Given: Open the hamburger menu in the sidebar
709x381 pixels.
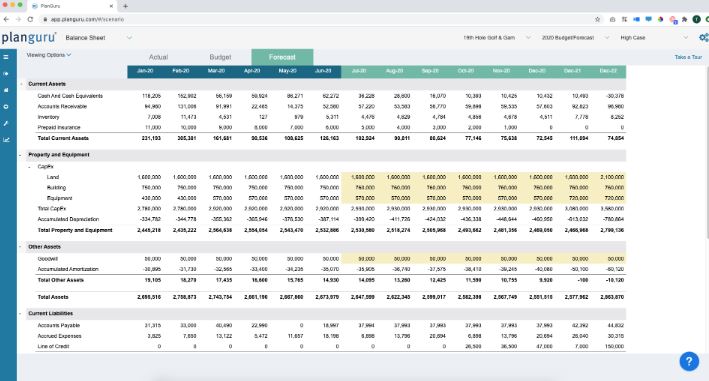Looking at the screenshot, I should (6, 57).
